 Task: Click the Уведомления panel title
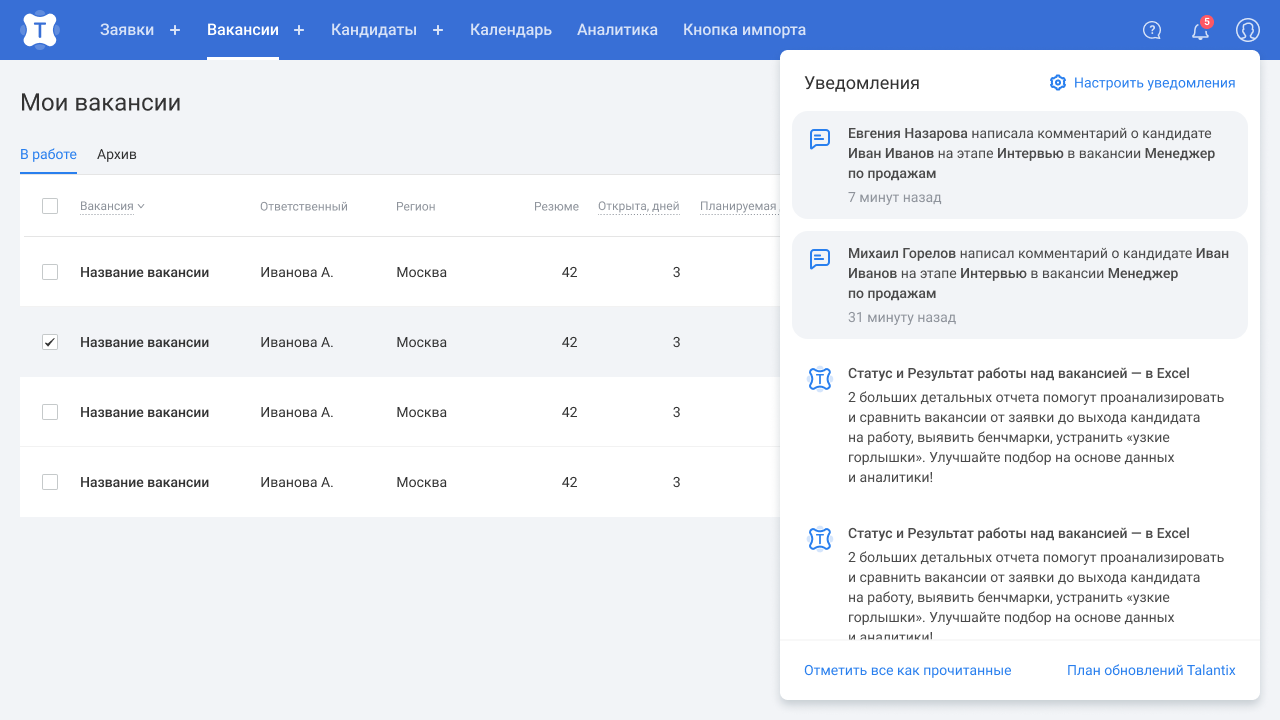click(862, 83)
